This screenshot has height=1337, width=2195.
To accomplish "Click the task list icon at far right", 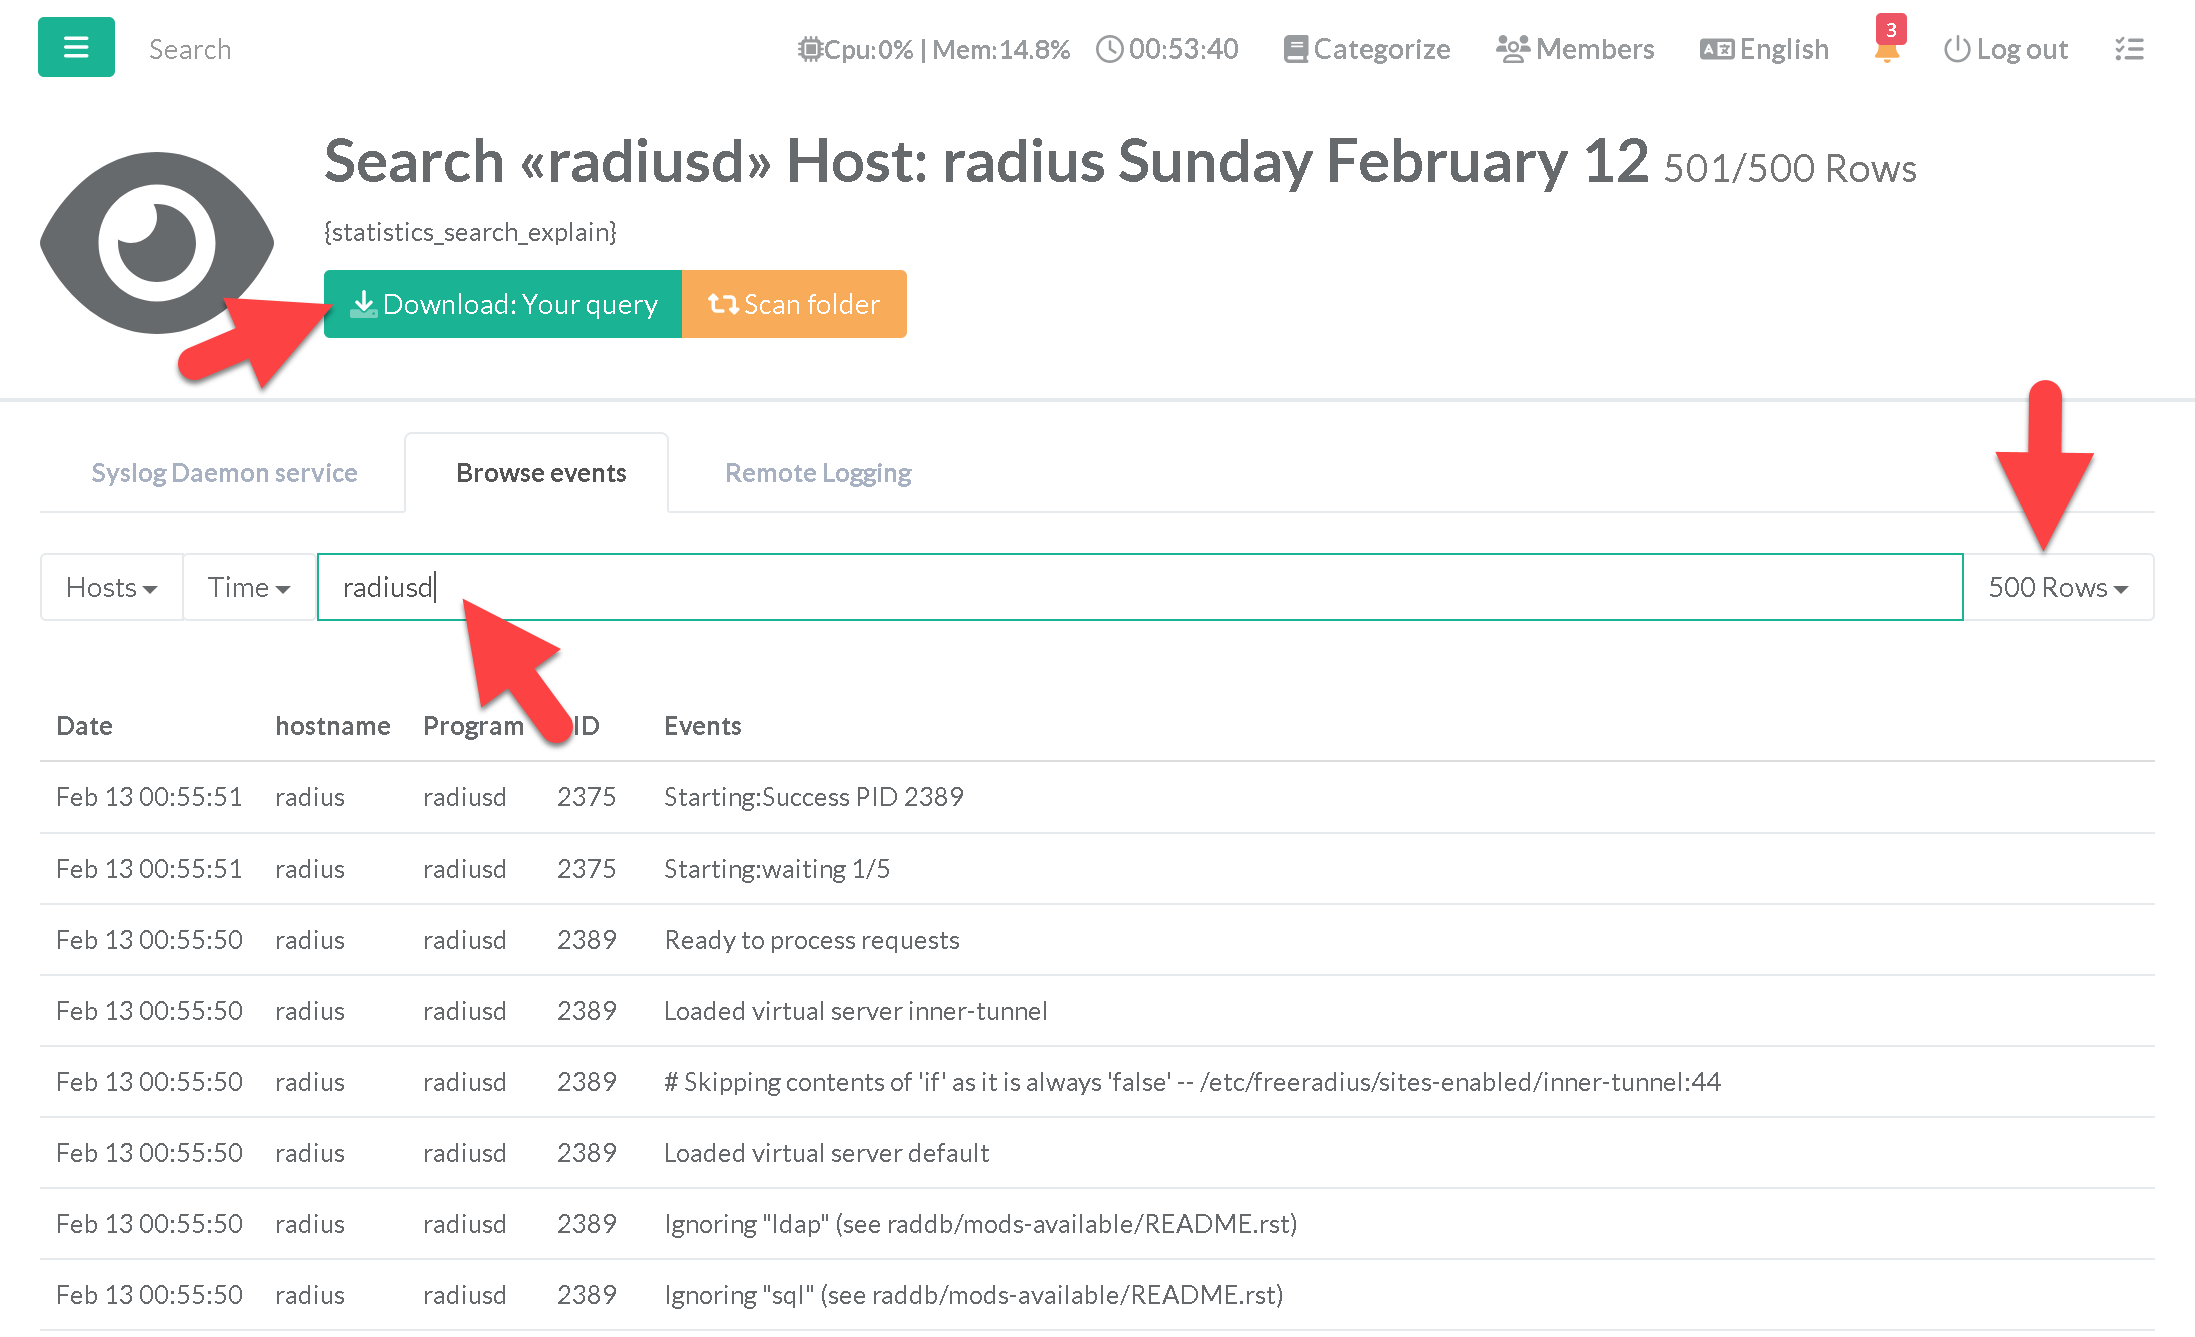I will (x=2129, y=49).
